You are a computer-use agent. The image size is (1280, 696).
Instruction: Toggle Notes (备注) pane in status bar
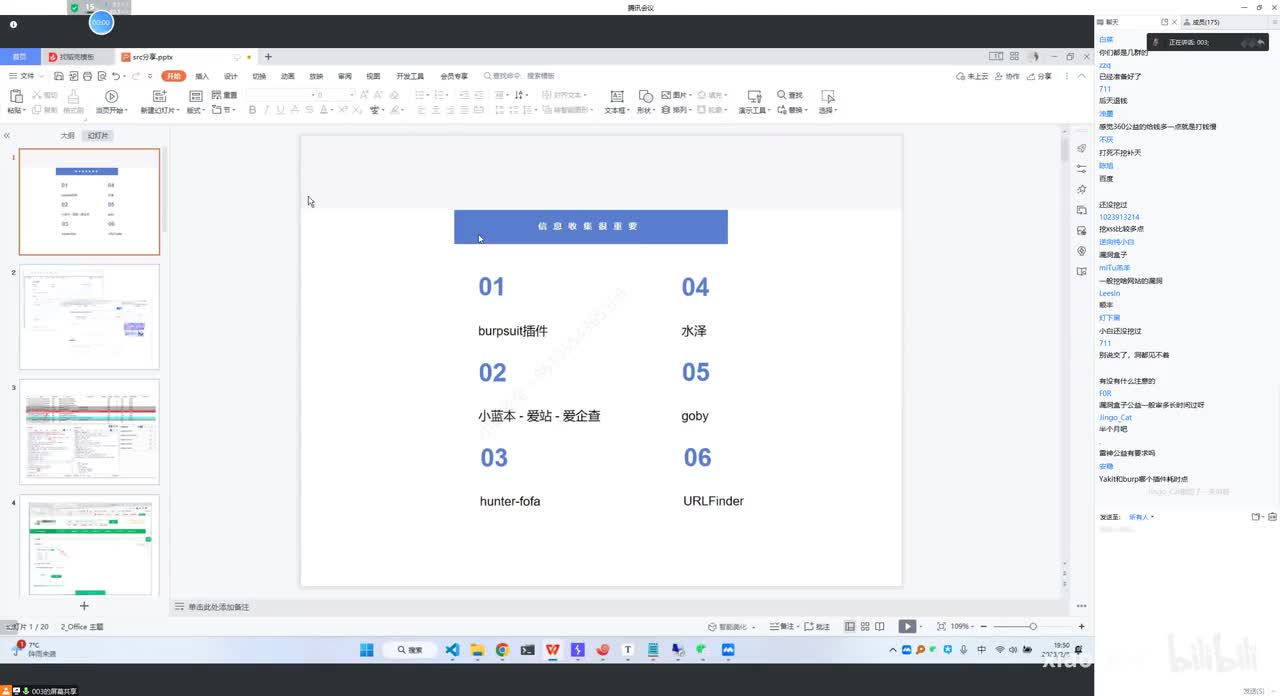782,626
